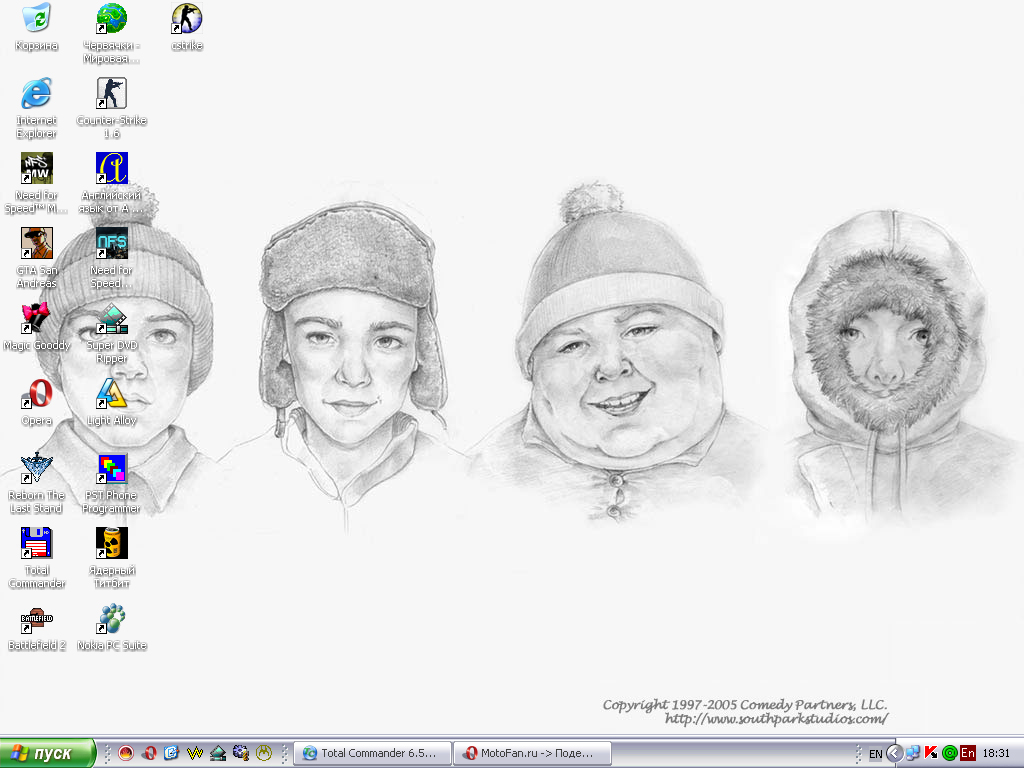The height and width of the screenshot is (768, 1024).
Task: Launch the red flame quick launch icon
Action: click(x=126, y=753)
